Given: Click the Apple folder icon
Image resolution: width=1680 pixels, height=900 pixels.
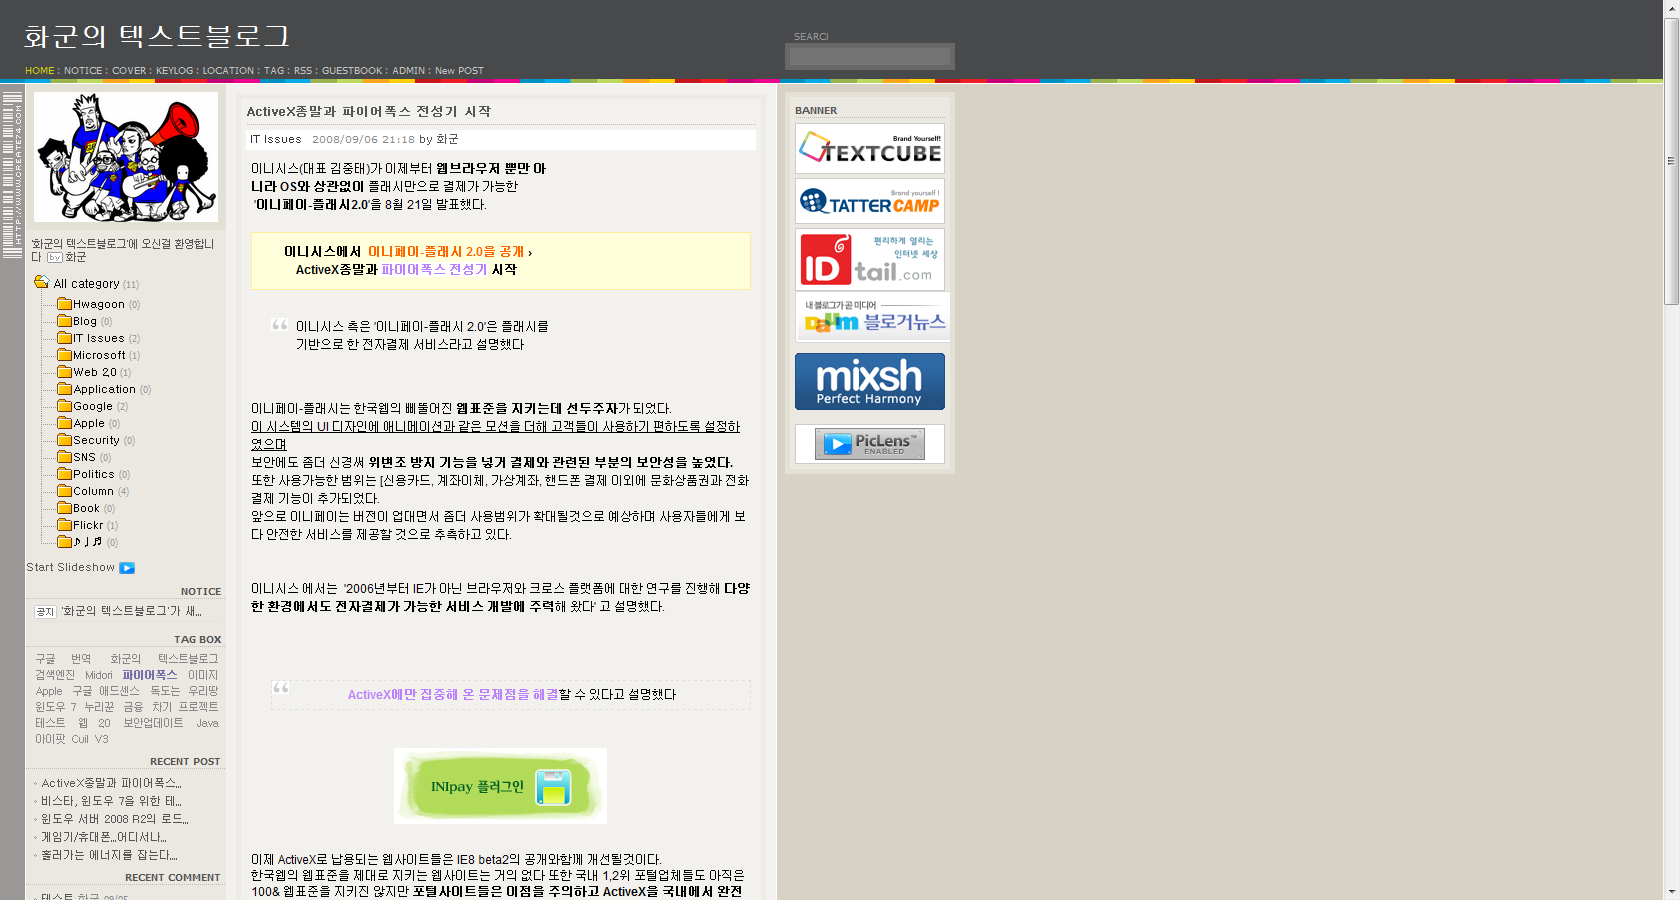Looking at the screenshot, I should [x=64, y=423].
